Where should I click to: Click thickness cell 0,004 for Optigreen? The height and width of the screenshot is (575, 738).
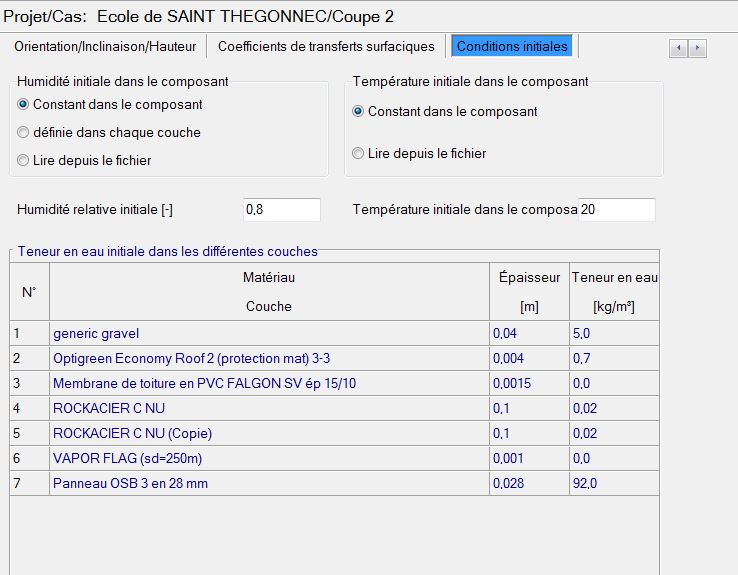coord(529,359)
